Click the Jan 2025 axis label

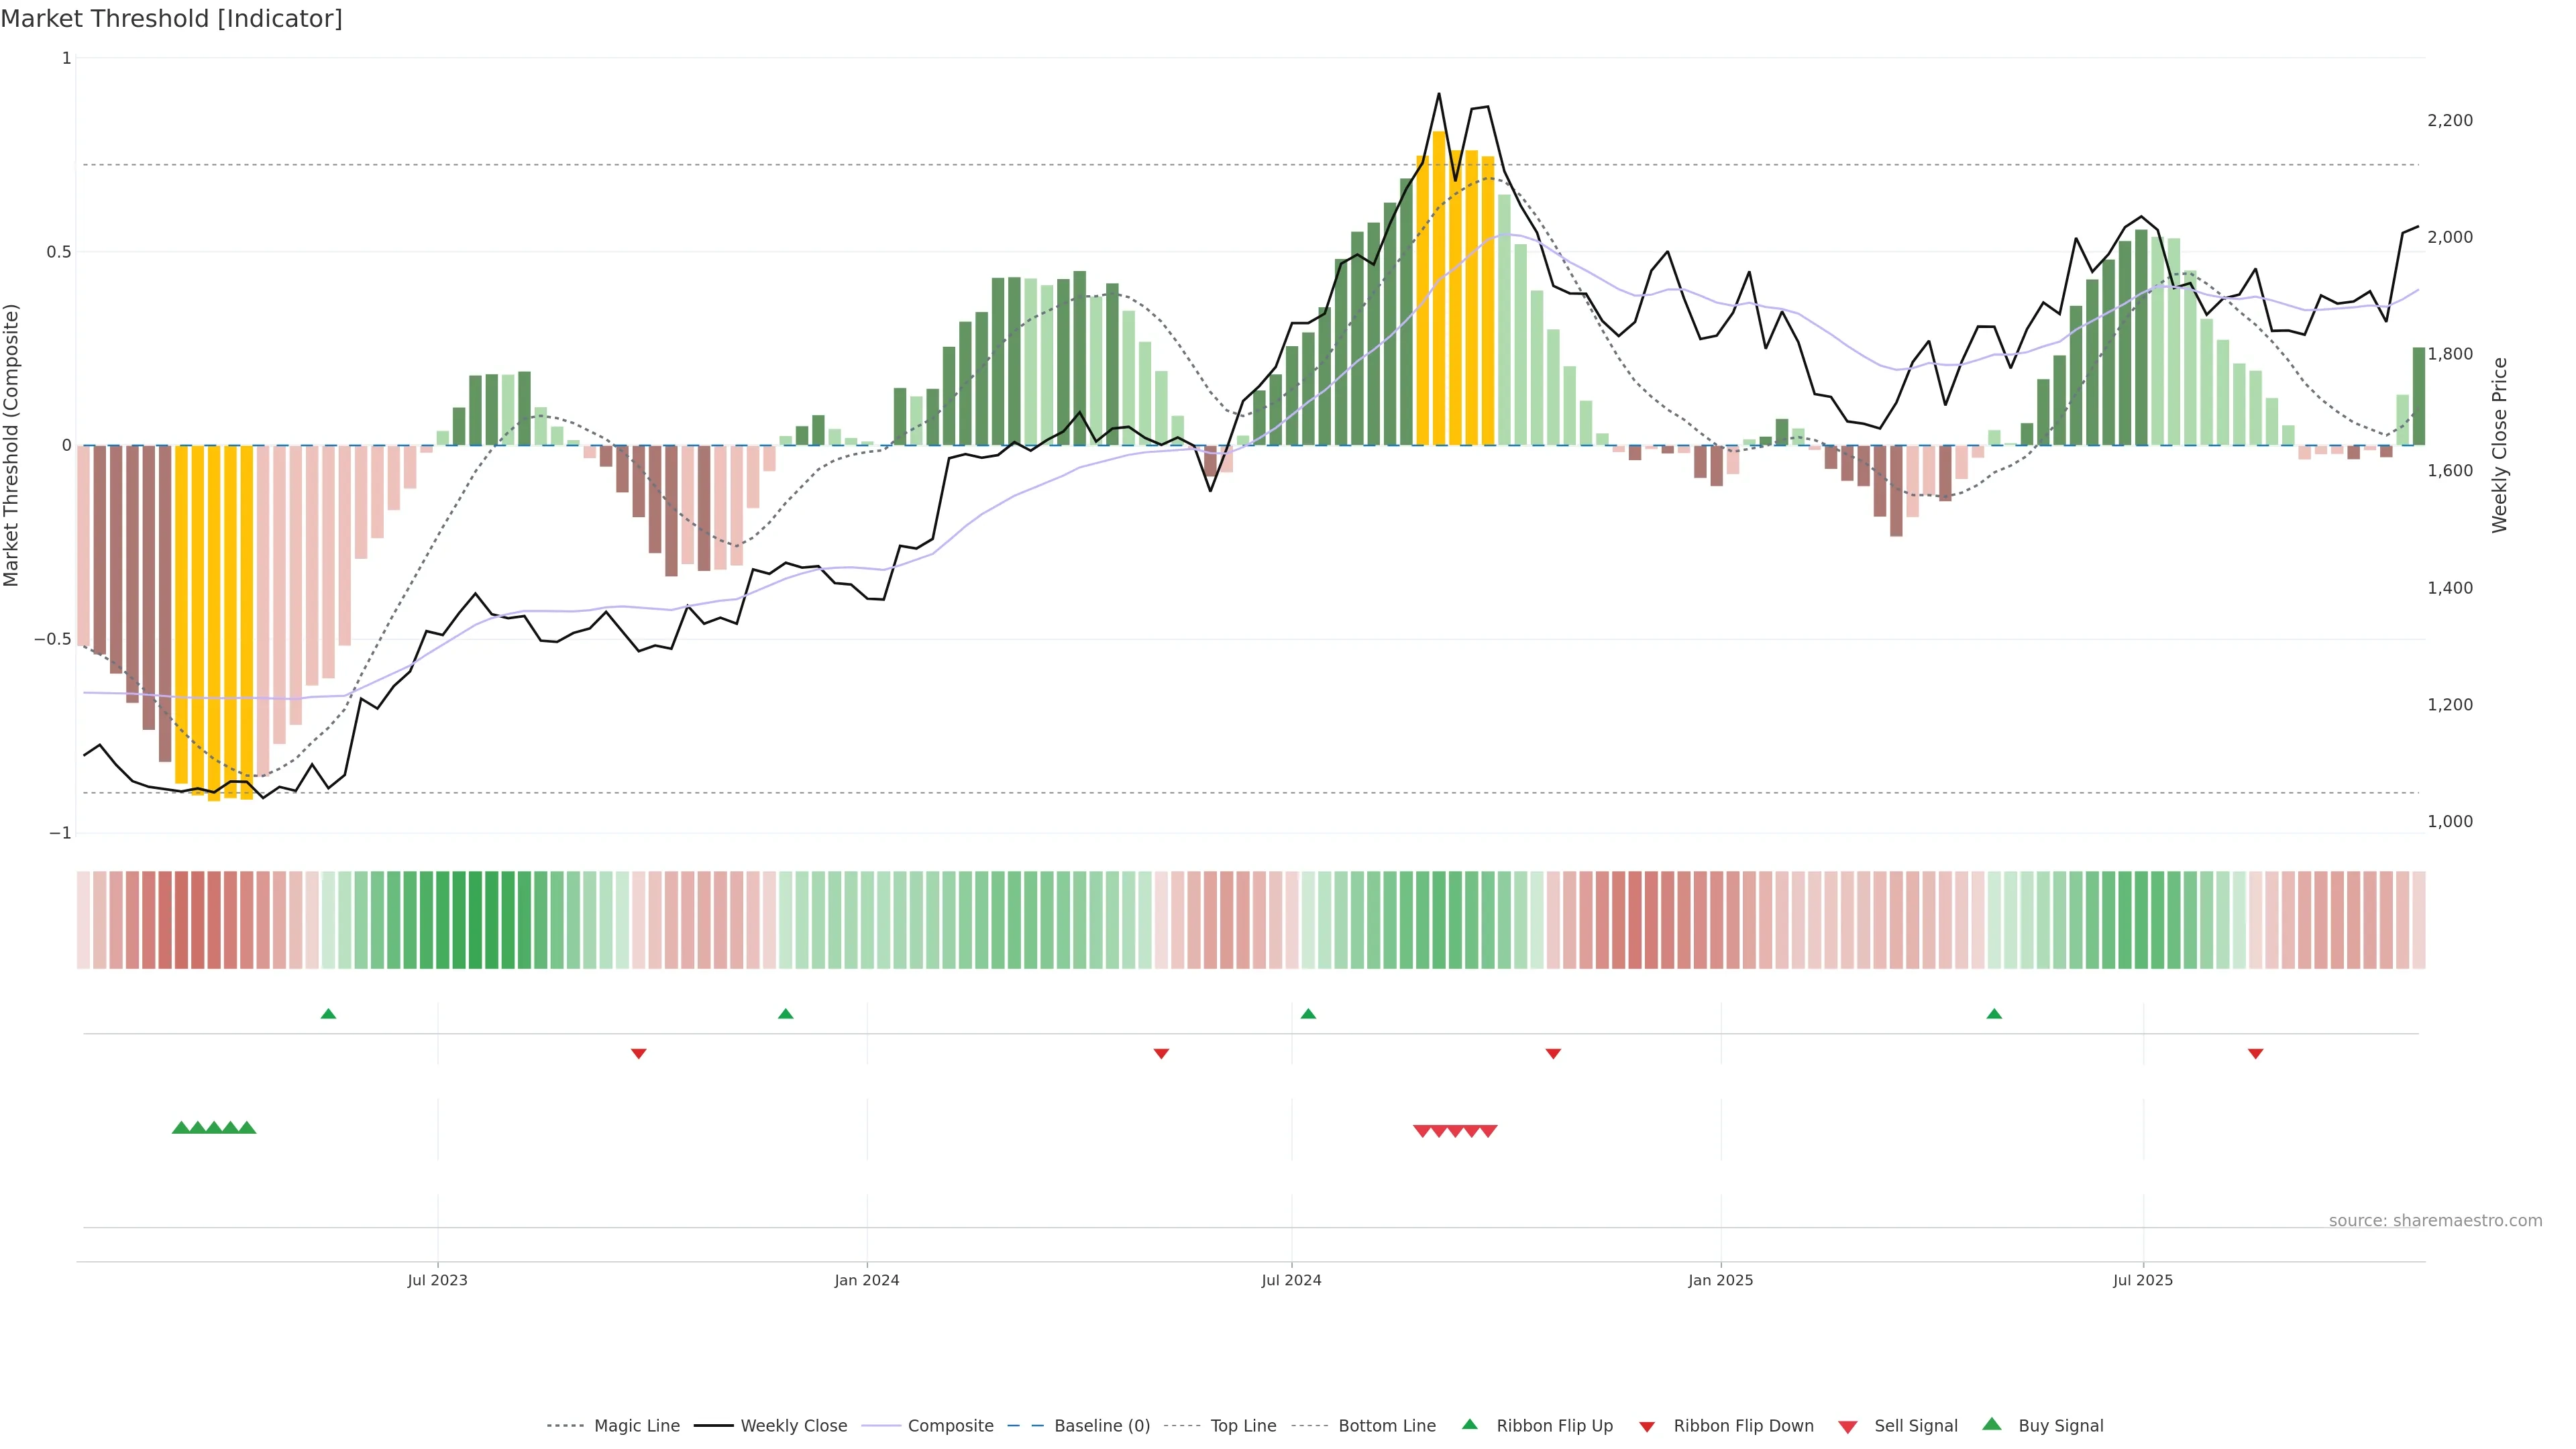point(1720,1280)
